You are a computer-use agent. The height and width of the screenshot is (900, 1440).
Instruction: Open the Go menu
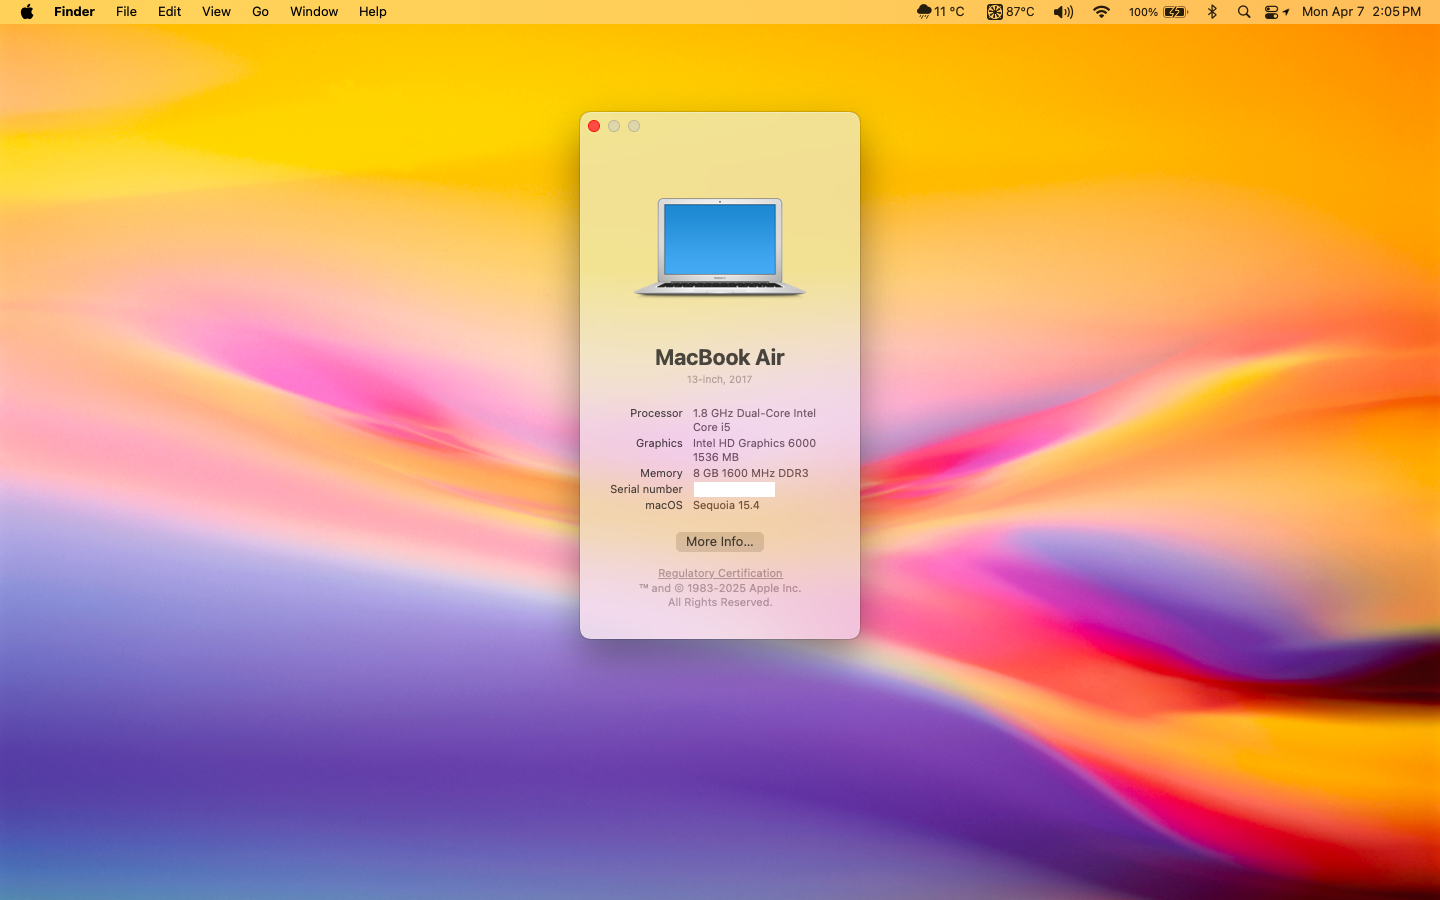[x=260, y=12]
